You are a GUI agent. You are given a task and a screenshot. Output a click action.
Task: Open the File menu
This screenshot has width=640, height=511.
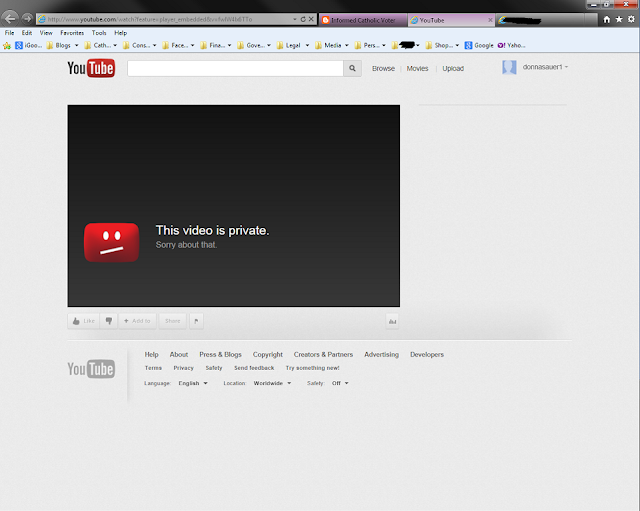click(9, 33)
